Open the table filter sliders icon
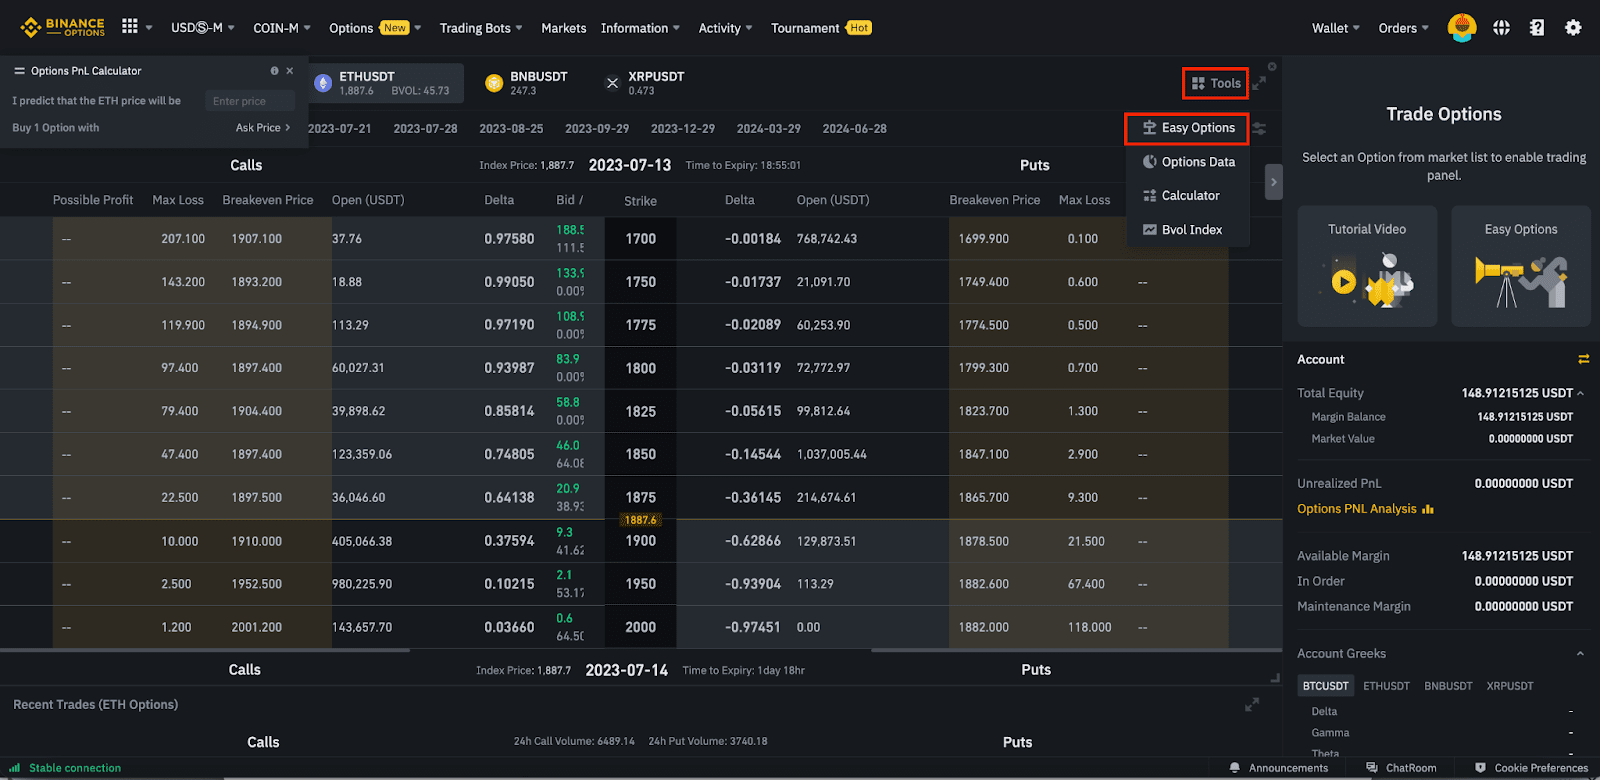This screenshot has width=1600, height=780. (x=1259, y=129)
